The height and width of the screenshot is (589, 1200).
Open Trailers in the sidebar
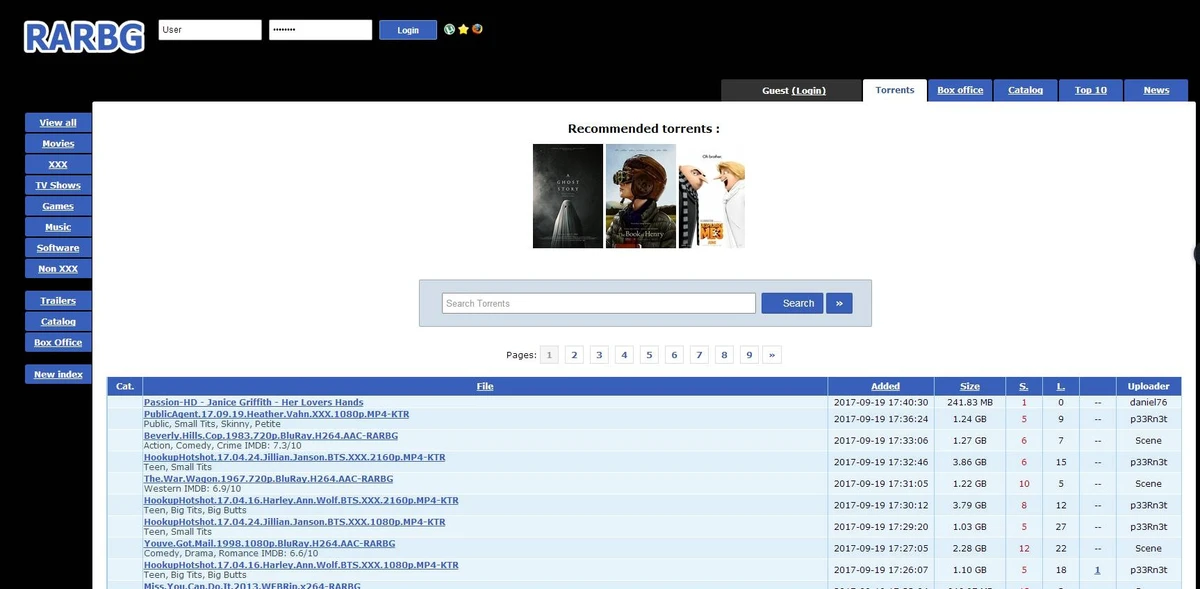[58, 300]
